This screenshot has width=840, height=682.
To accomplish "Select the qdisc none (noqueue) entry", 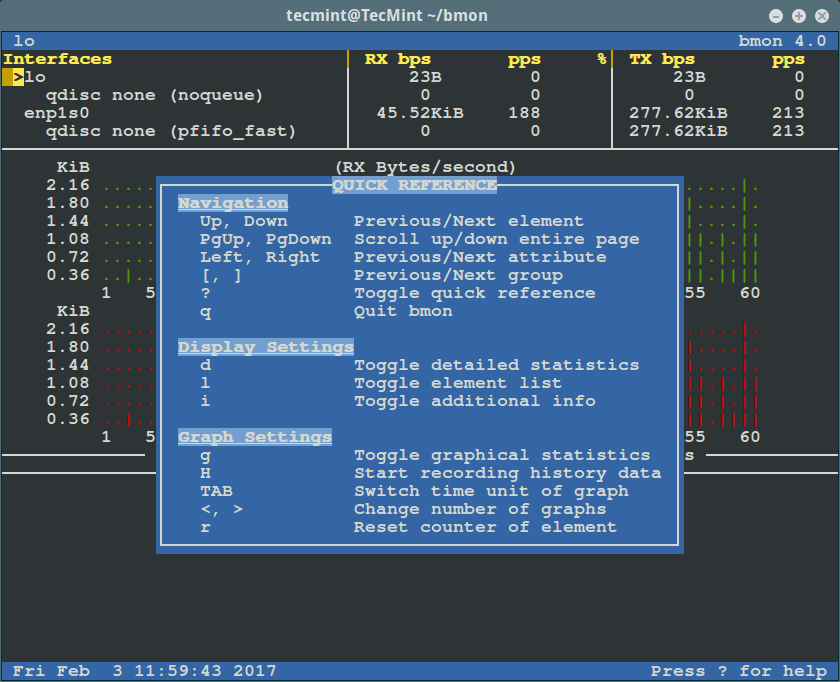I will coord(154,95).
